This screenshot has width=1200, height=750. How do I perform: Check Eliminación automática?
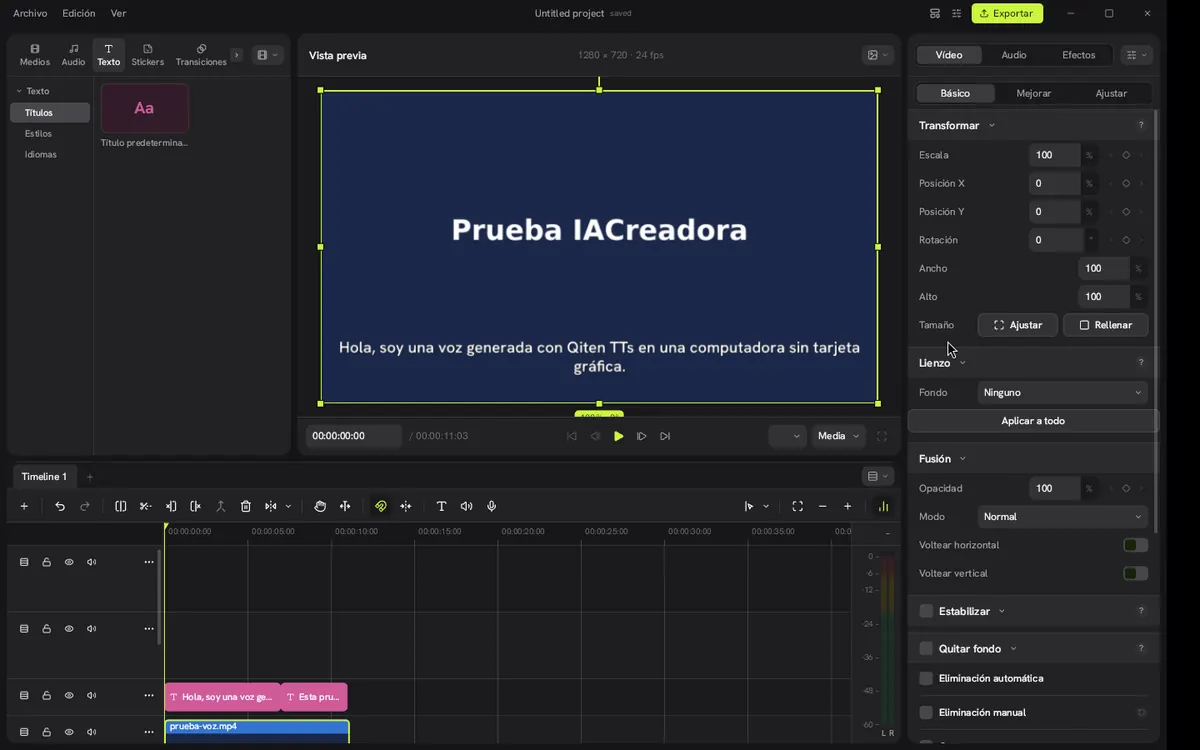coord(926,678)
